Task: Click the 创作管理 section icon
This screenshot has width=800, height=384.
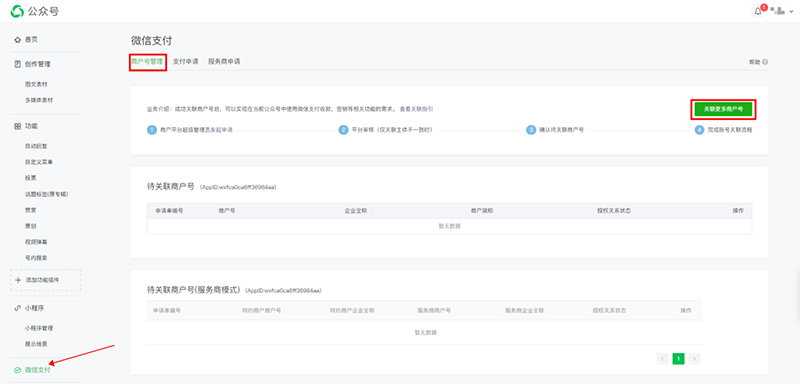Action: [x=18, y=64]
